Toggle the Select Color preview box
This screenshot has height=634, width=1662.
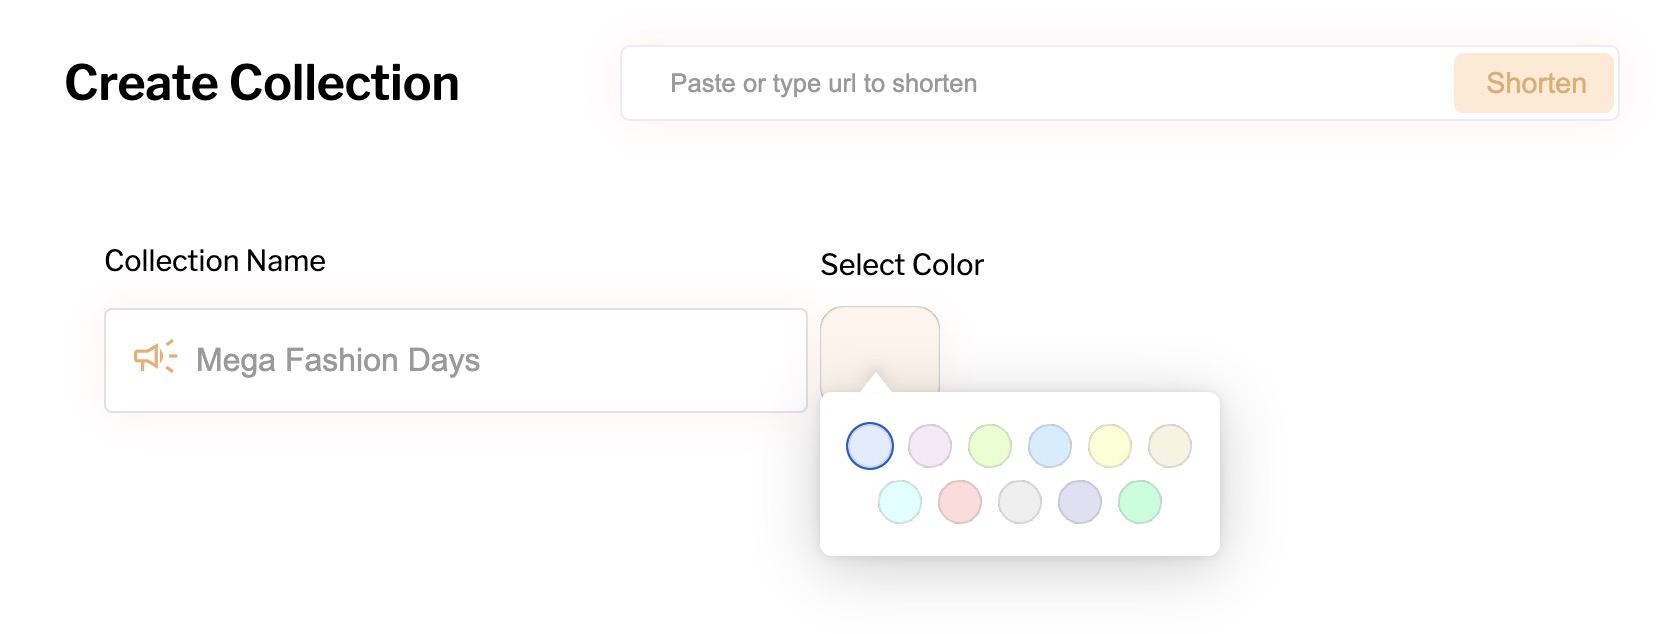tap(880, 342)
